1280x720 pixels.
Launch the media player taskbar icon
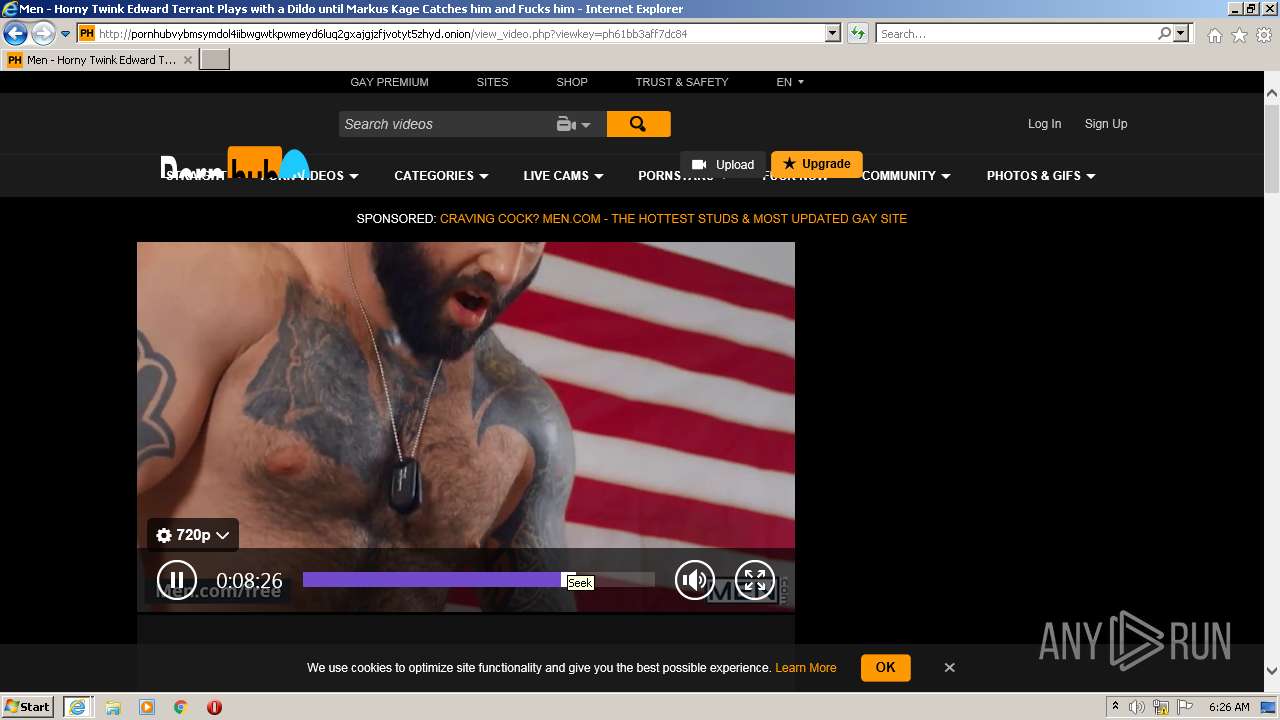pos(147,707)
